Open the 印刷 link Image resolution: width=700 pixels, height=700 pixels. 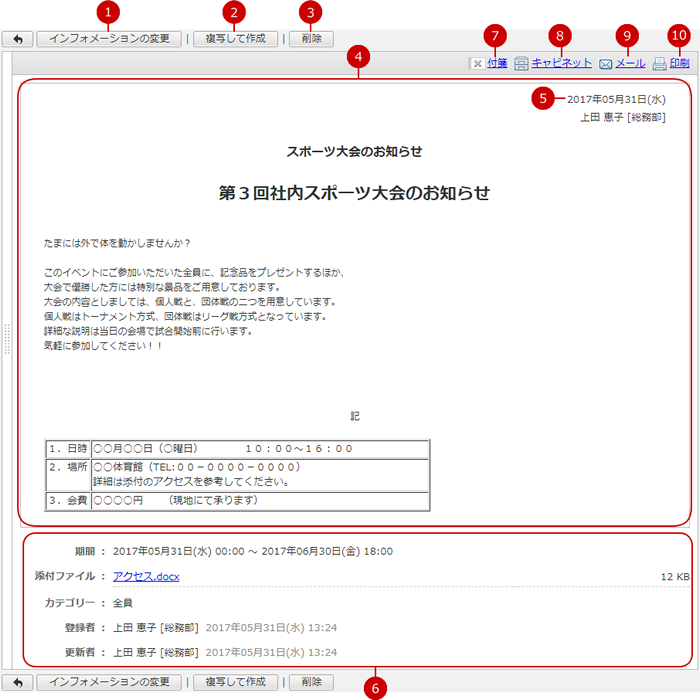(679, 63)
